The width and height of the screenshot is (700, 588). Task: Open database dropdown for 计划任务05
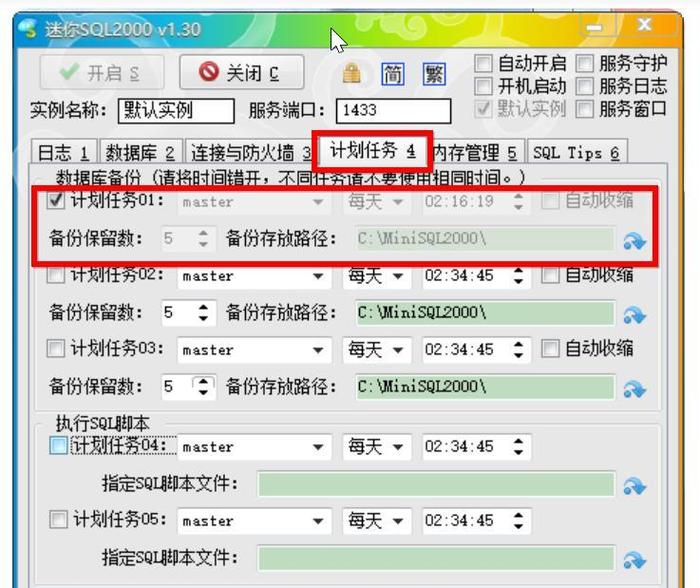coord(318,521)
